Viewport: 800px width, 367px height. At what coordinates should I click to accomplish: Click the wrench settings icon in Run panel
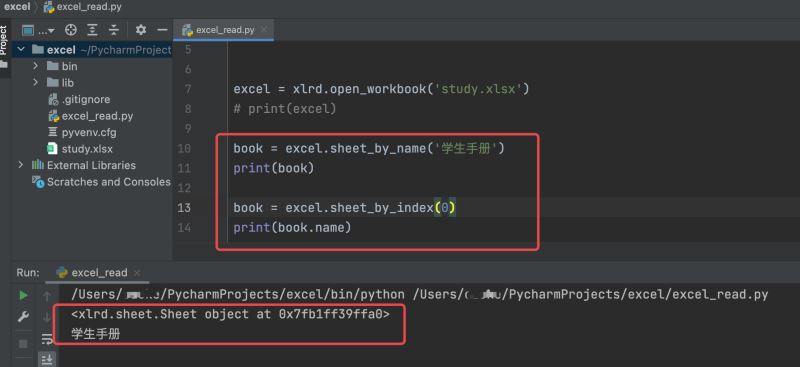[23, 317]
